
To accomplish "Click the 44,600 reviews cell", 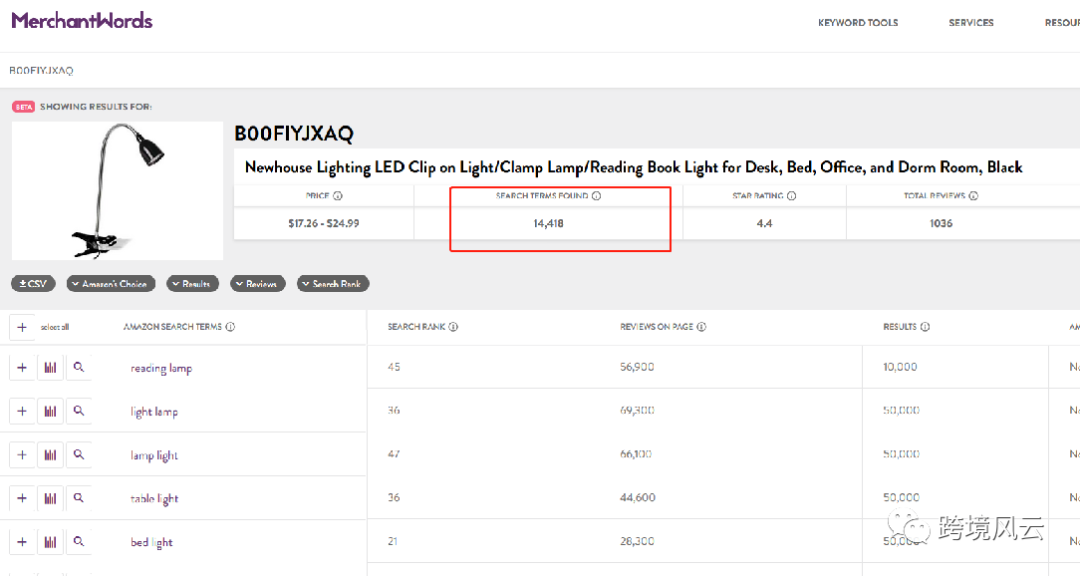I will coord(637,497).
